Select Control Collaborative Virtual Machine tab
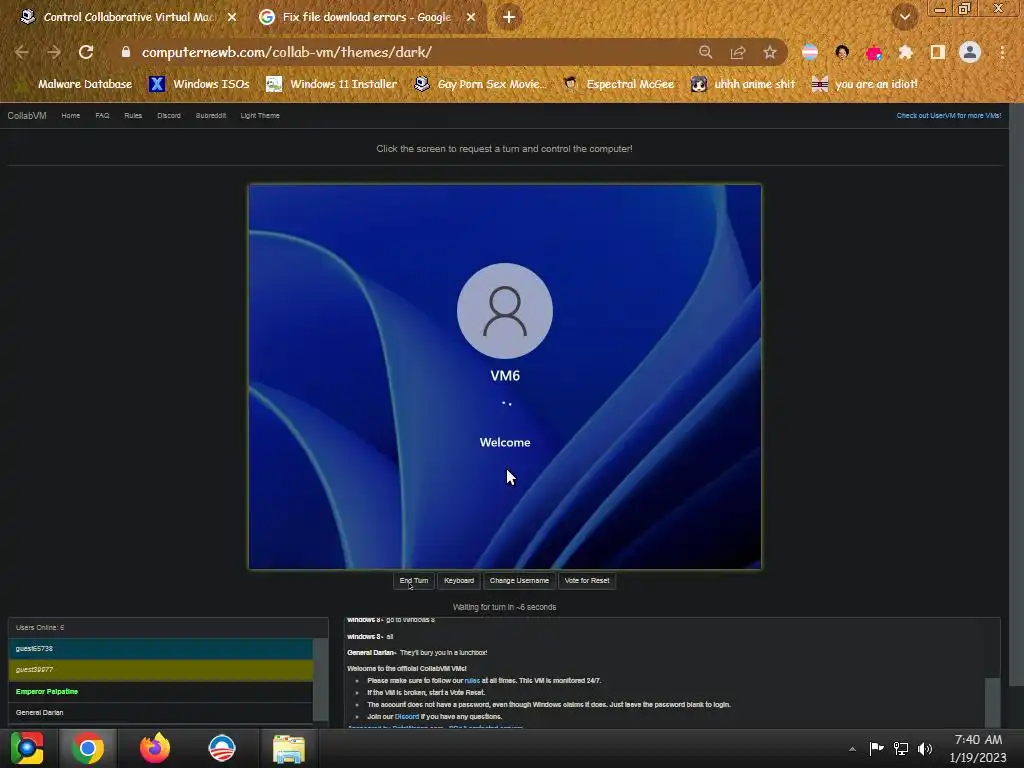The width and height of the screenshot is (1024, 768). (x=129, y=17)
